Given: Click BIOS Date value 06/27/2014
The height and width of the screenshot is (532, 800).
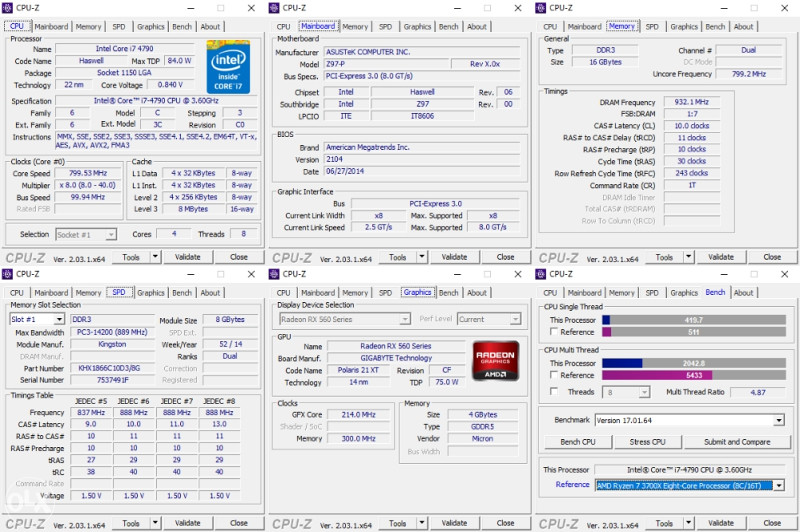Looking at the screenshot, I should 422,171.
